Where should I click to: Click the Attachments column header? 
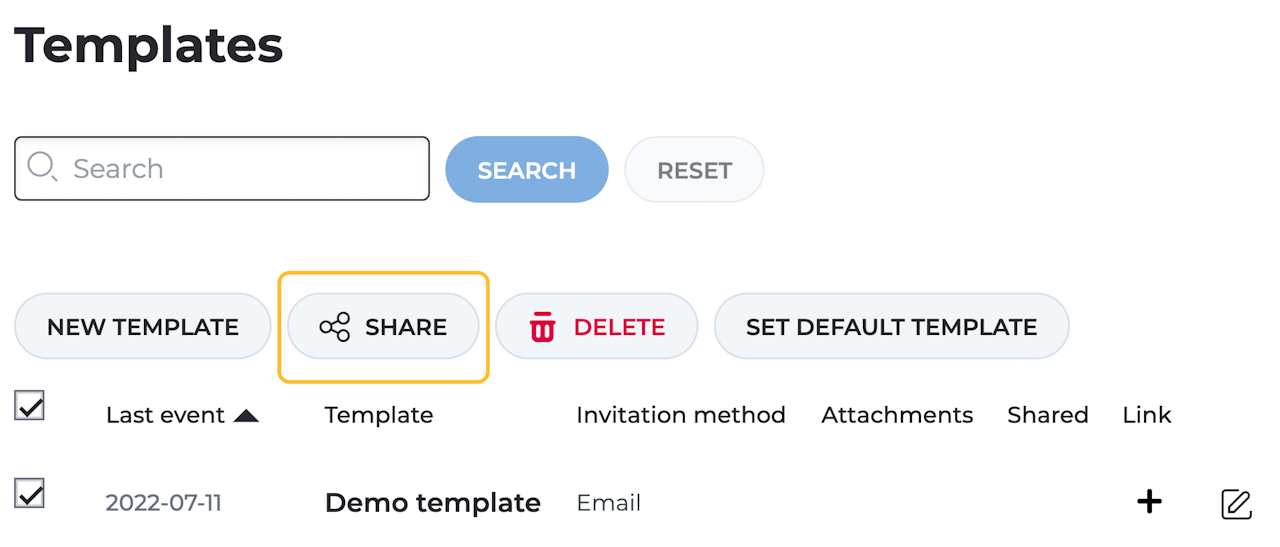(x=897, y=415)
